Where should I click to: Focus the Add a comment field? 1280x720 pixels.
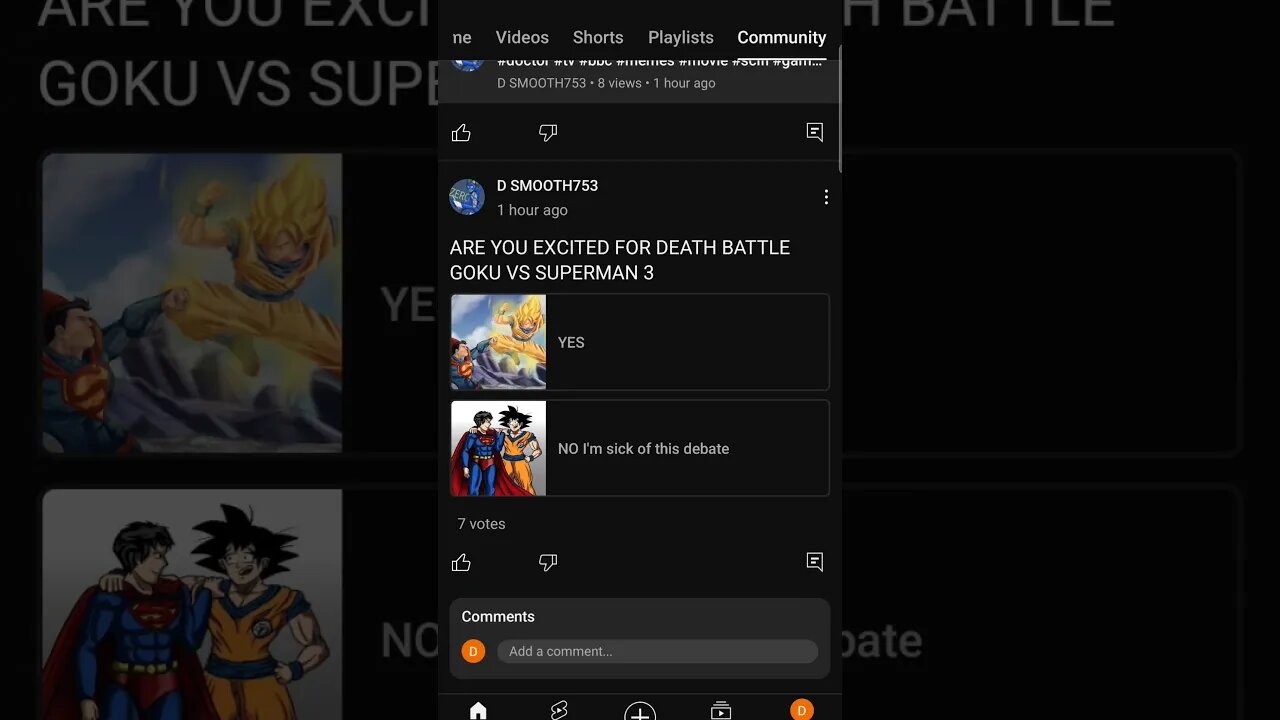point(657,651)
